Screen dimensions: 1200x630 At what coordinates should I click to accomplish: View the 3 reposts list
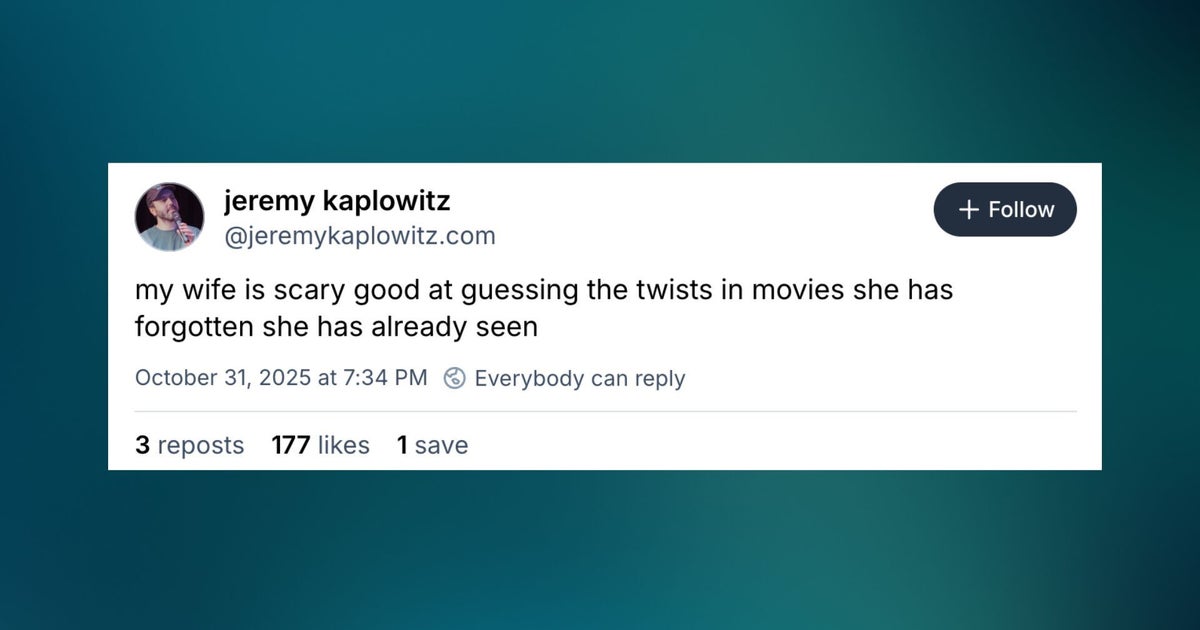[190, 445]
